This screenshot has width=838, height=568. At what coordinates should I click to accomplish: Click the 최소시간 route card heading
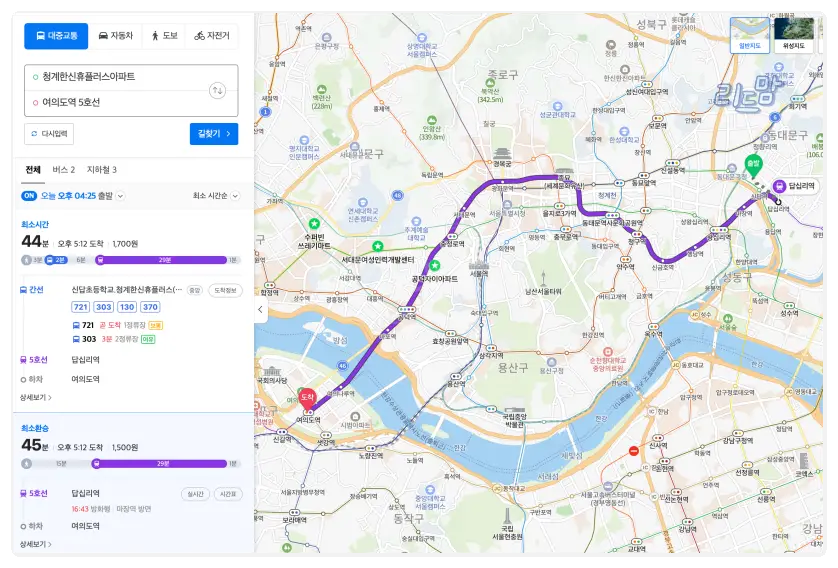coord(35,224)
